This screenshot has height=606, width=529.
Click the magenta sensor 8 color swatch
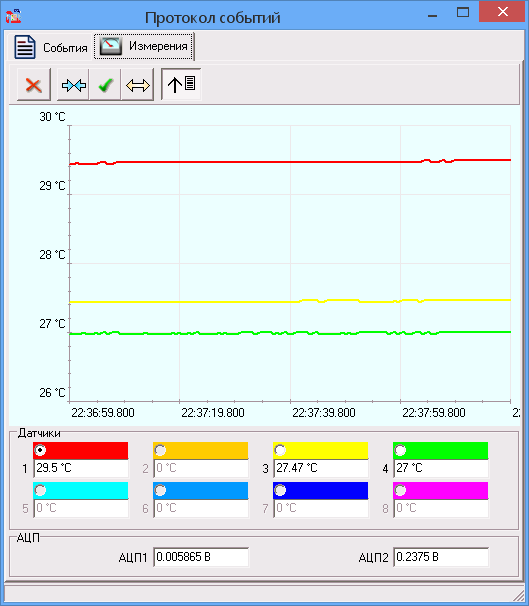(441, 490)
